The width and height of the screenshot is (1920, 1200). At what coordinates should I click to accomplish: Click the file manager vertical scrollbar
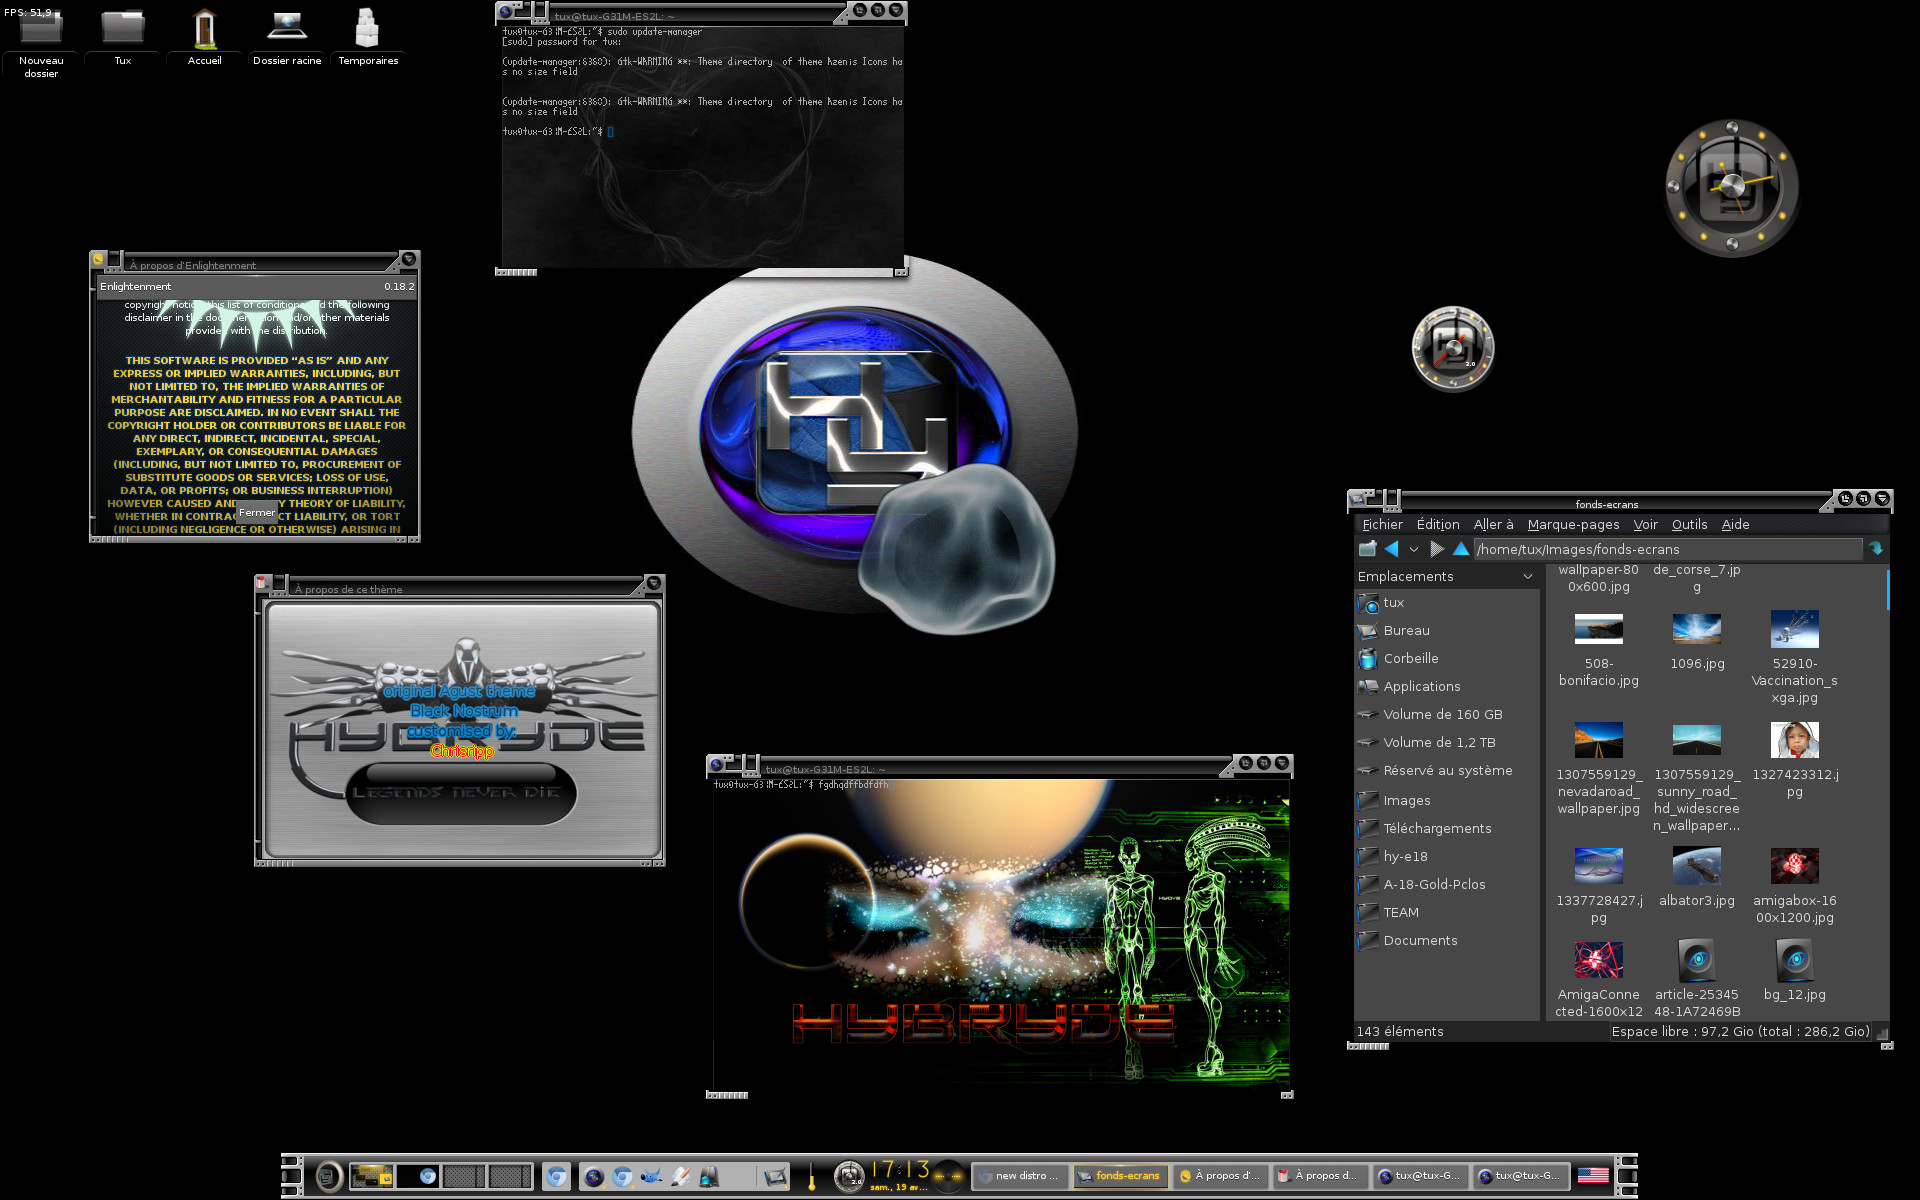[x=1887, y=590]
